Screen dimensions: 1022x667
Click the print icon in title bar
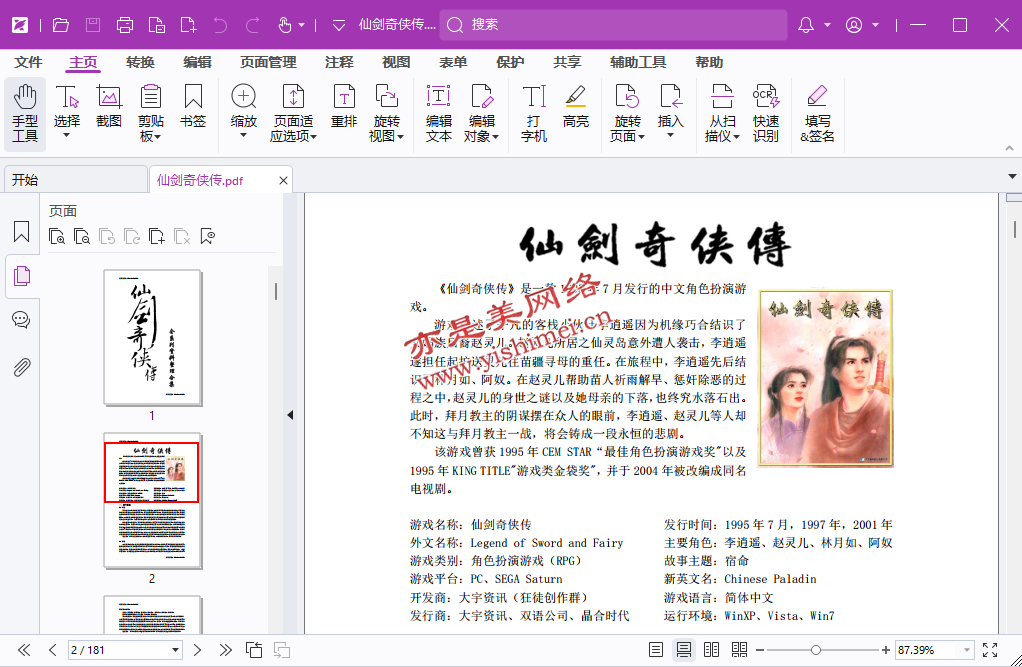124,25
